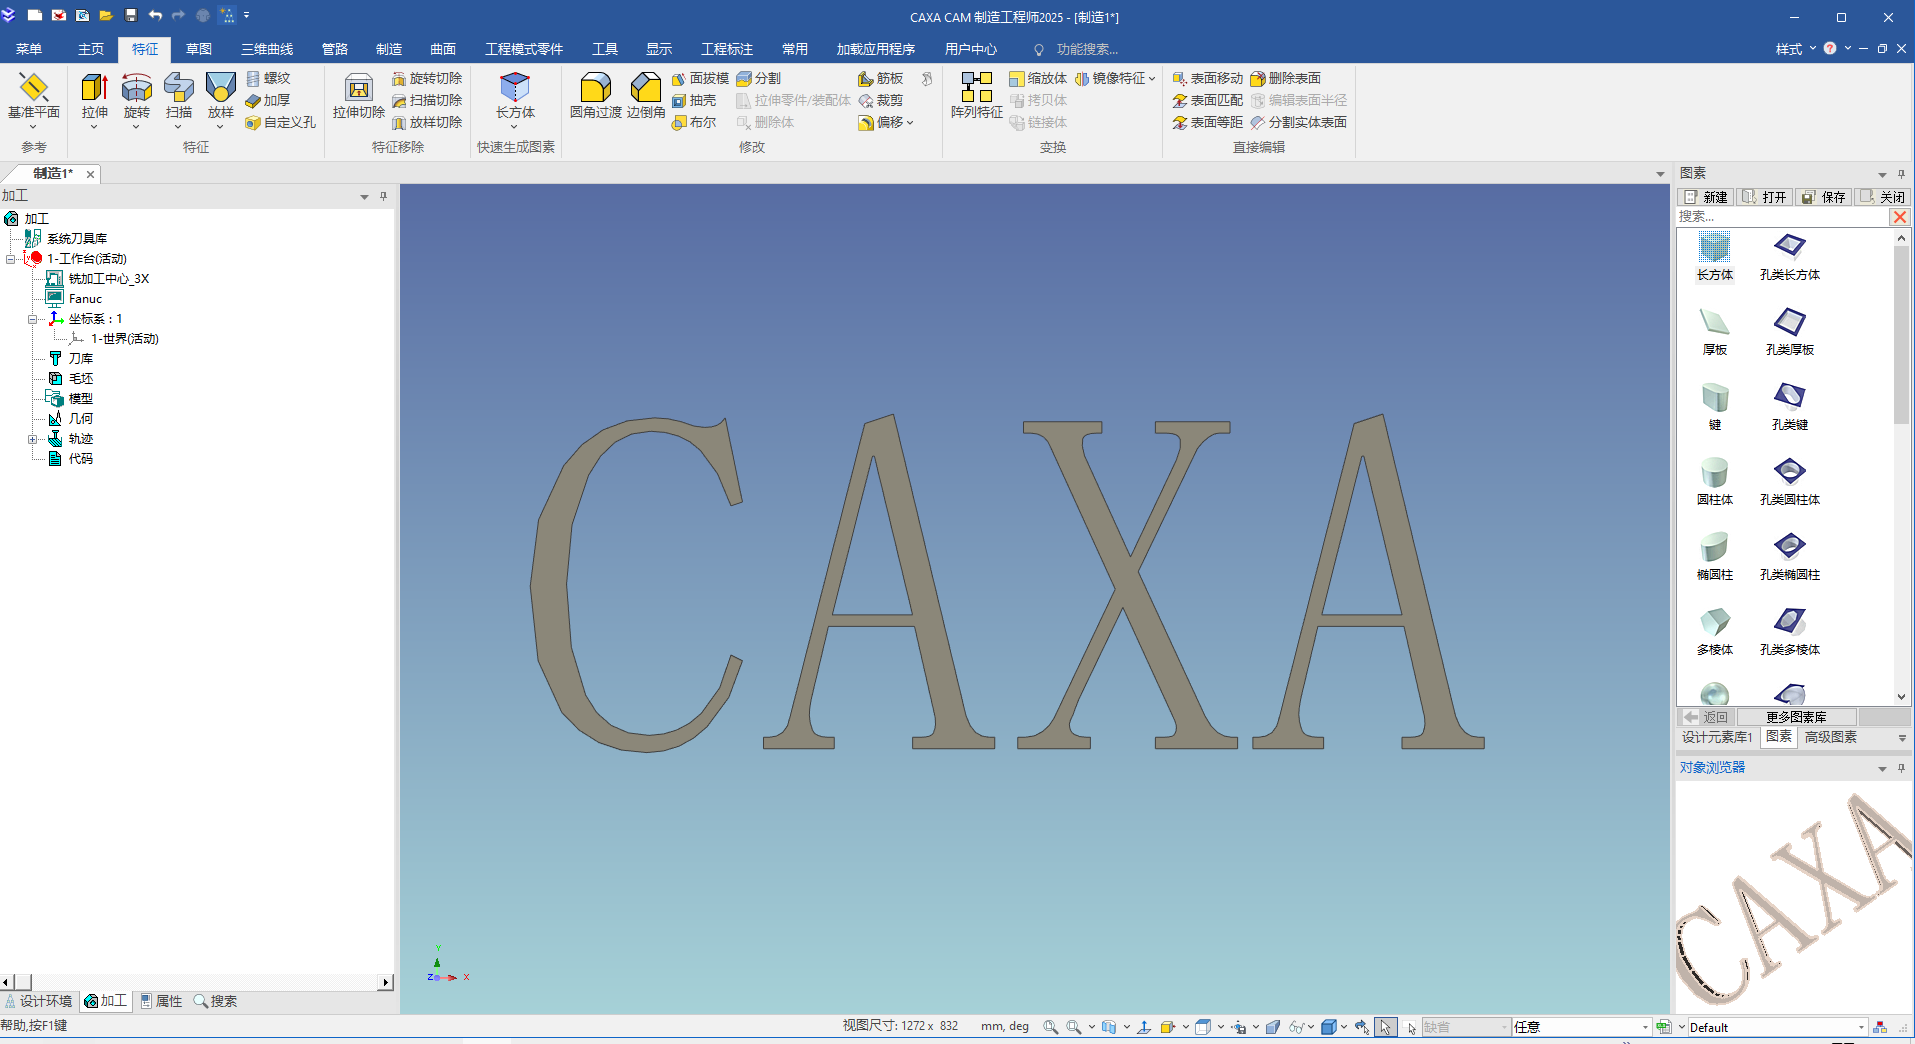Collapse the 1-工作台(活动) tree node

coord(11,259)
